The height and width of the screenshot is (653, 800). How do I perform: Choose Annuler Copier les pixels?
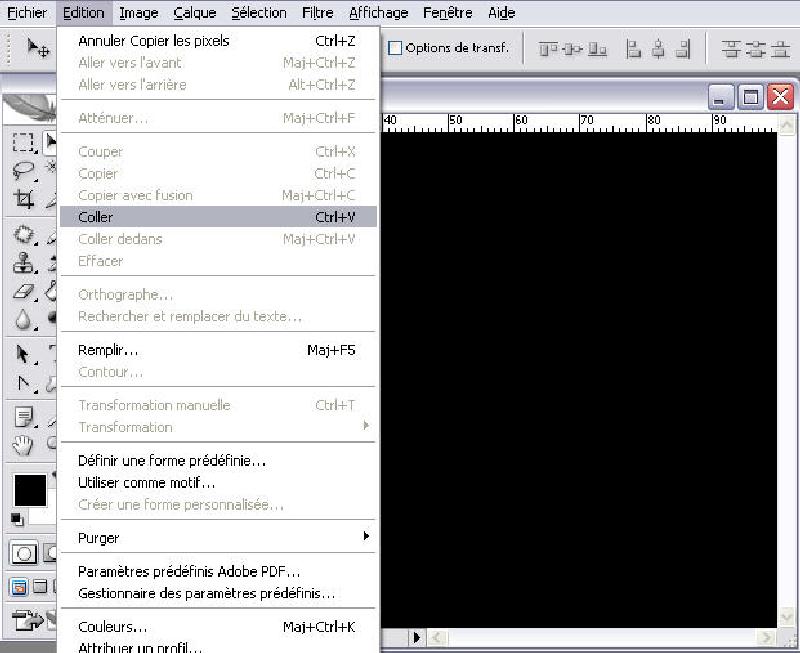click(218, 41)
